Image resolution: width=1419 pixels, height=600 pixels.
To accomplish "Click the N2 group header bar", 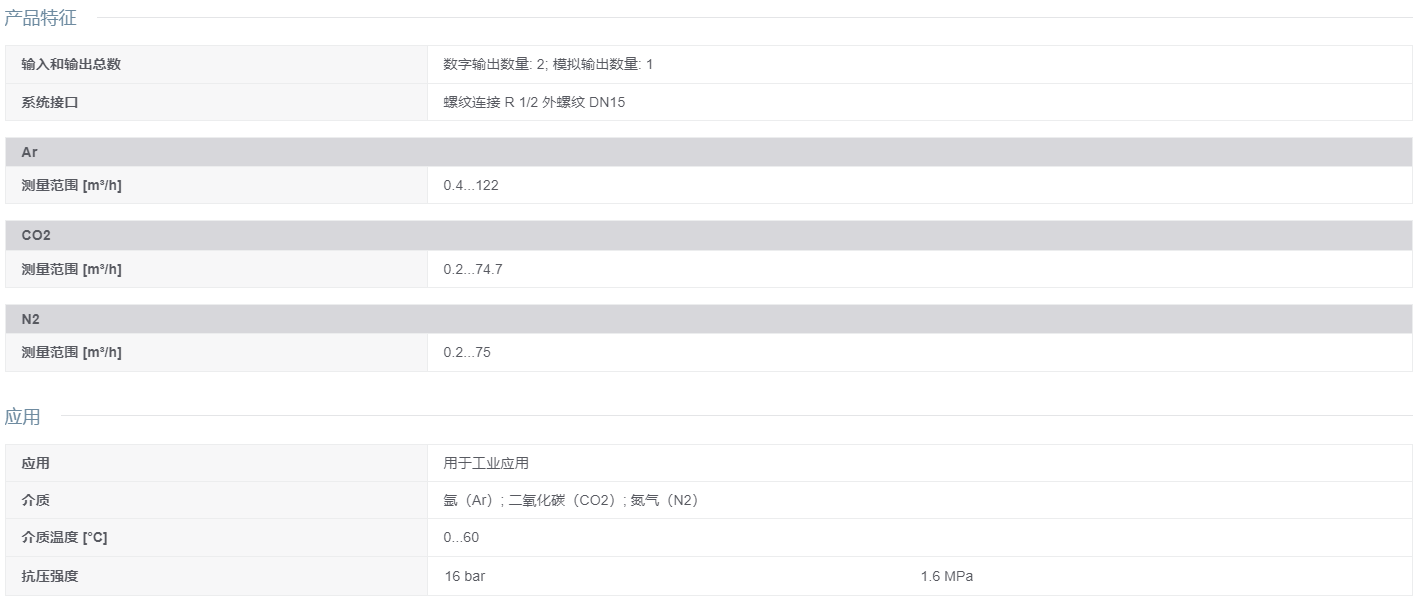I will [709, 319].
